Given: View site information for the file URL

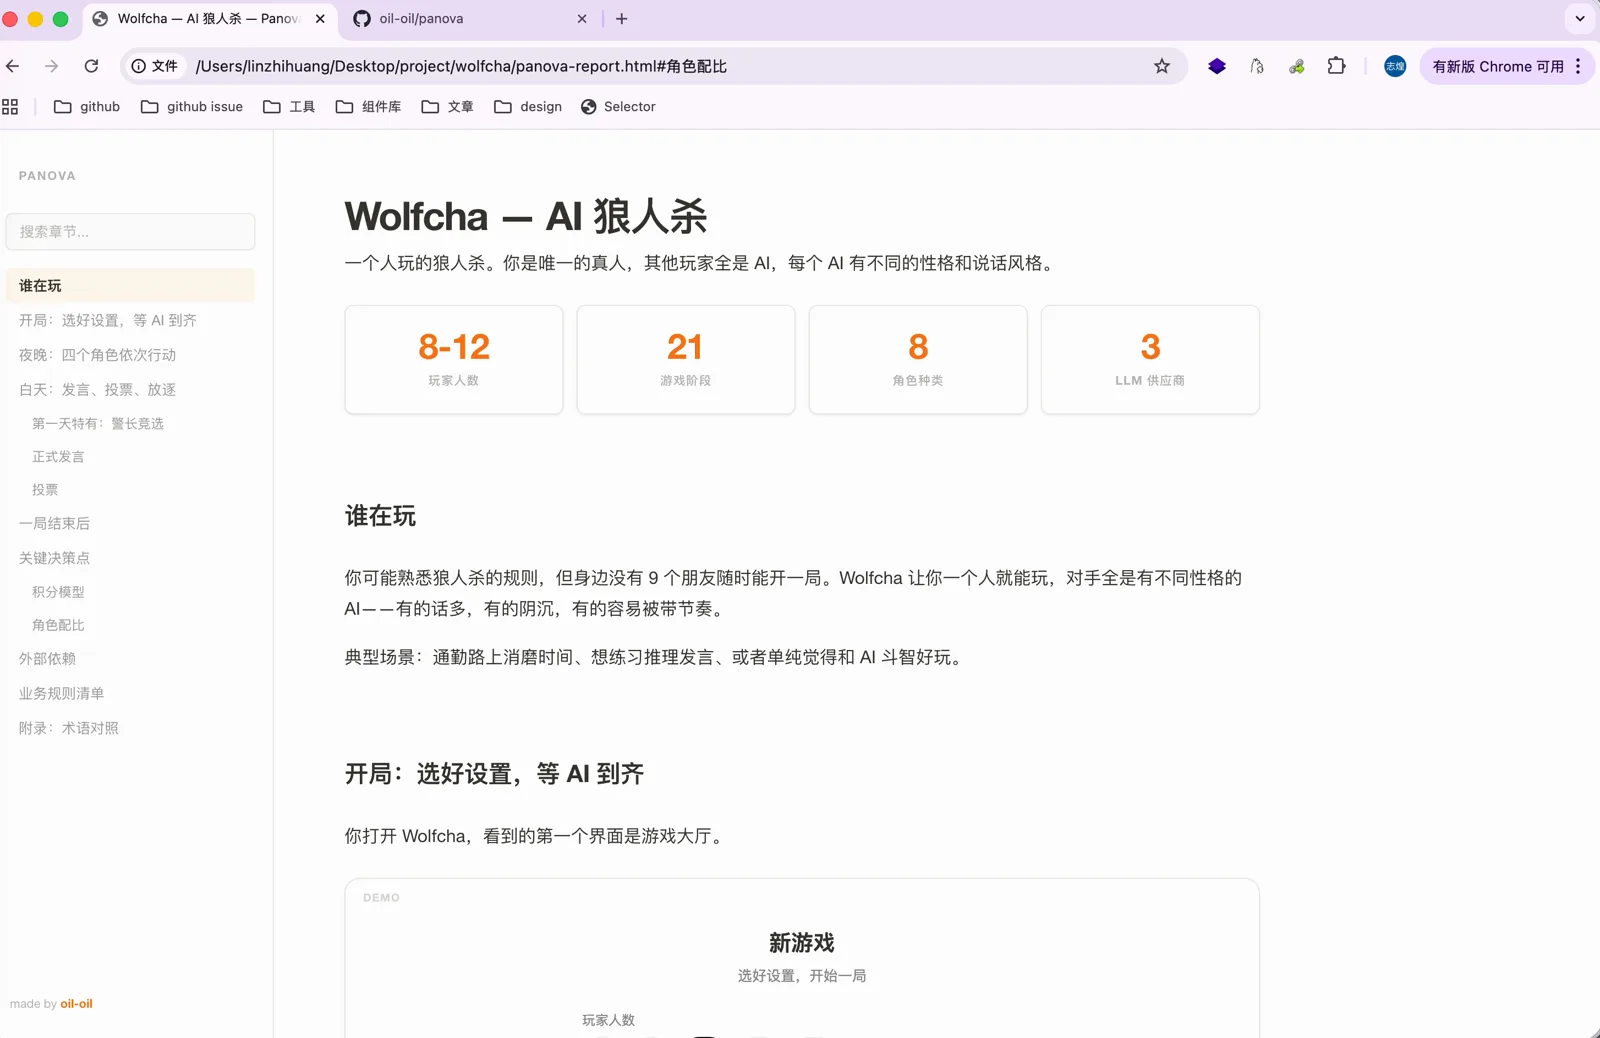Looking at the screenshot, I should click(x=154, y=66).
